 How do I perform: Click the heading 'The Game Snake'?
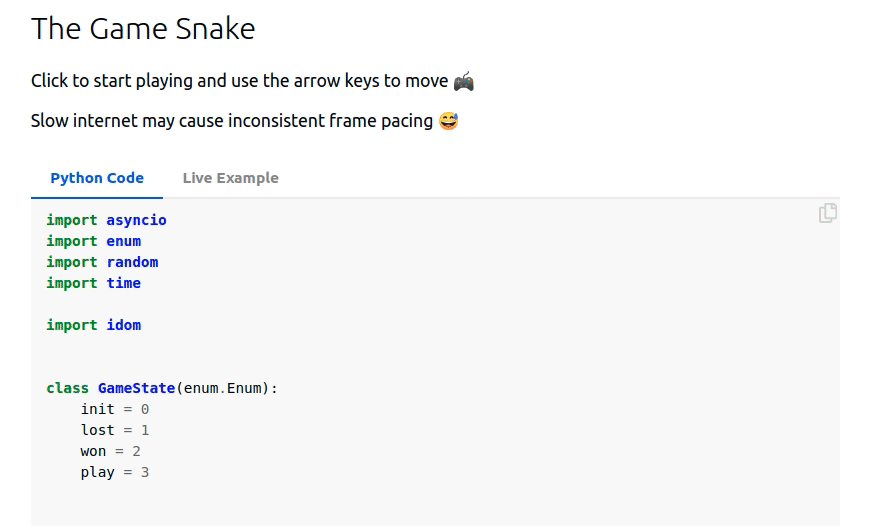[x=143, y=29]
